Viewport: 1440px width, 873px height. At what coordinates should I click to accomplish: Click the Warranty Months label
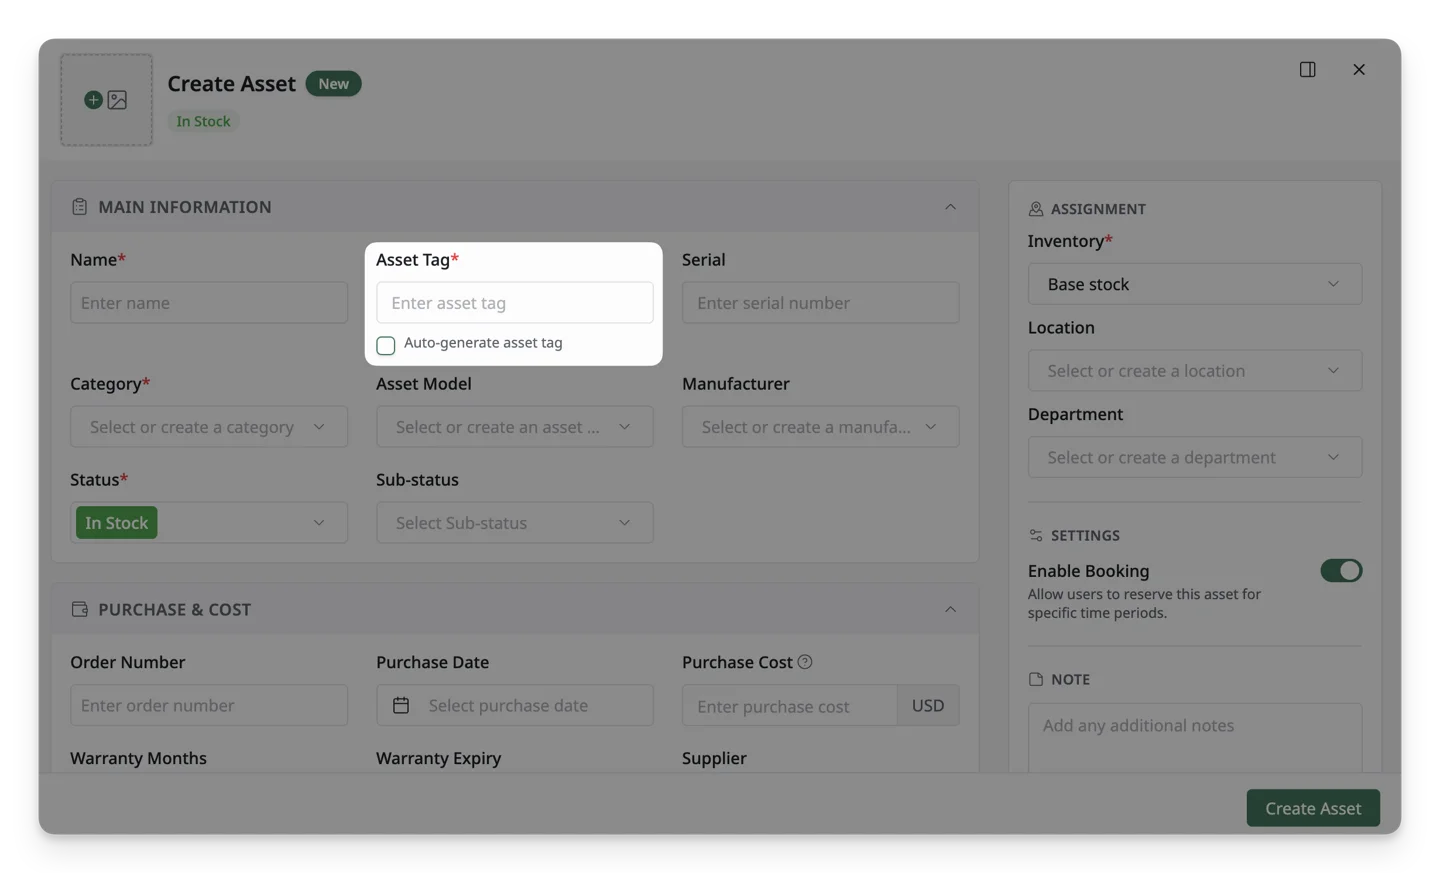138,758
